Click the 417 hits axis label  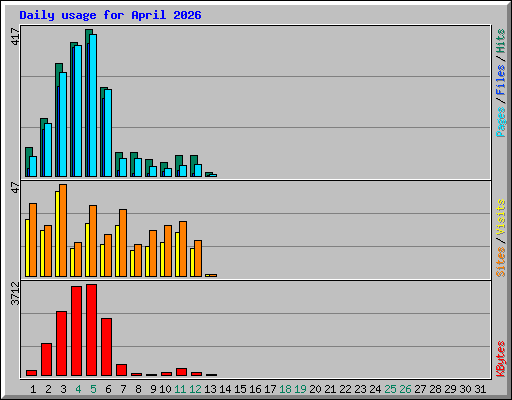click(15, 37)
